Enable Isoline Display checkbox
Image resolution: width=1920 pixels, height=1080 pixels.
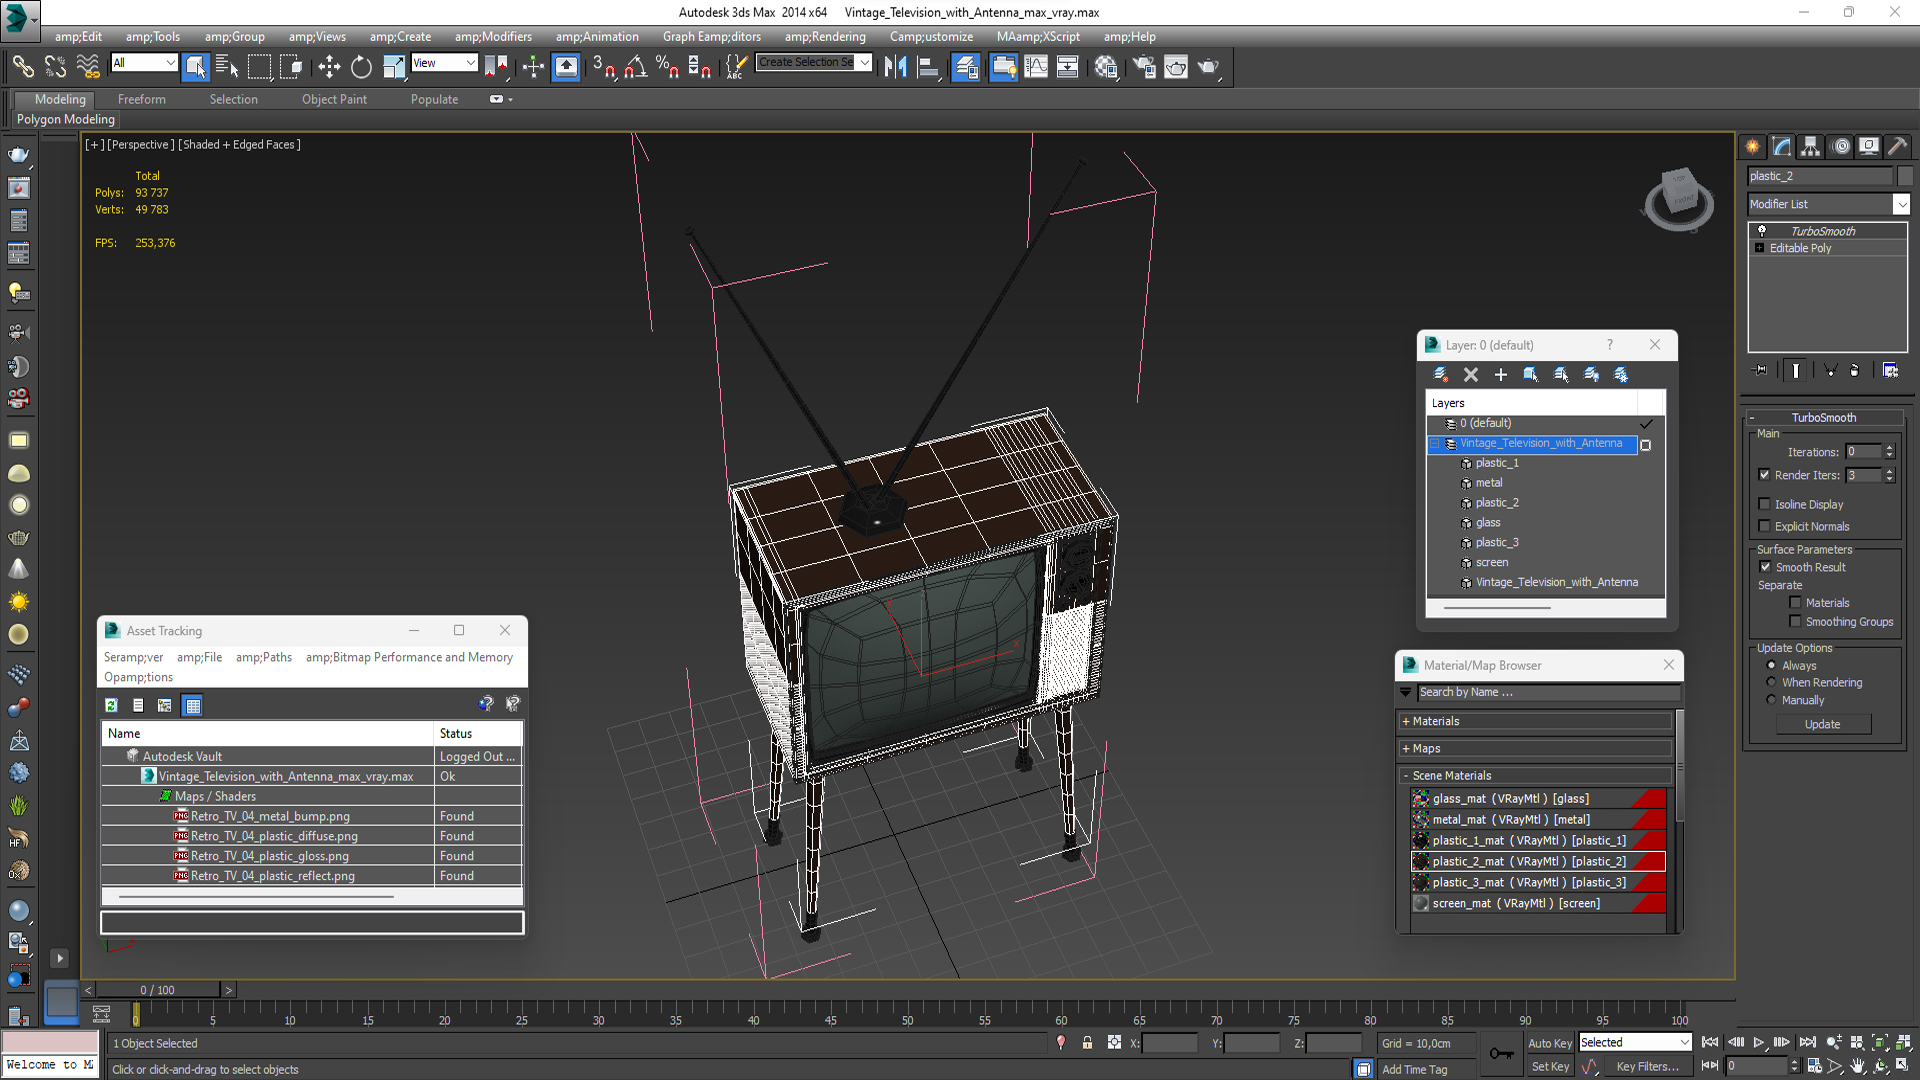pyautogui.click(x=1764, y=504)
